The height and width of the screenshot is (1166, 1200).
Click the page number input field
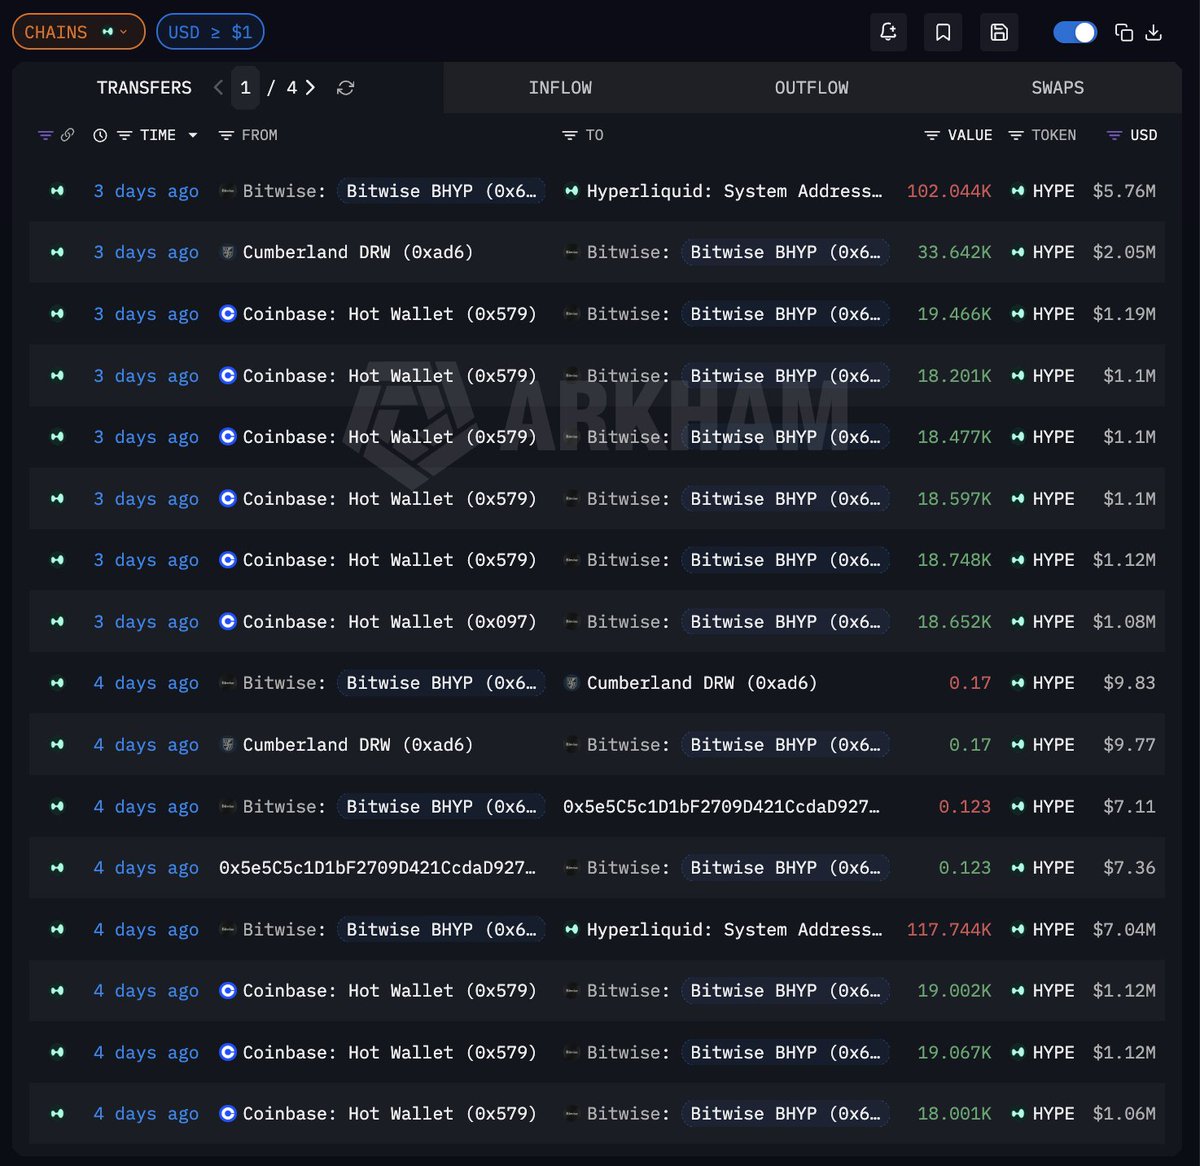(245, 88)
